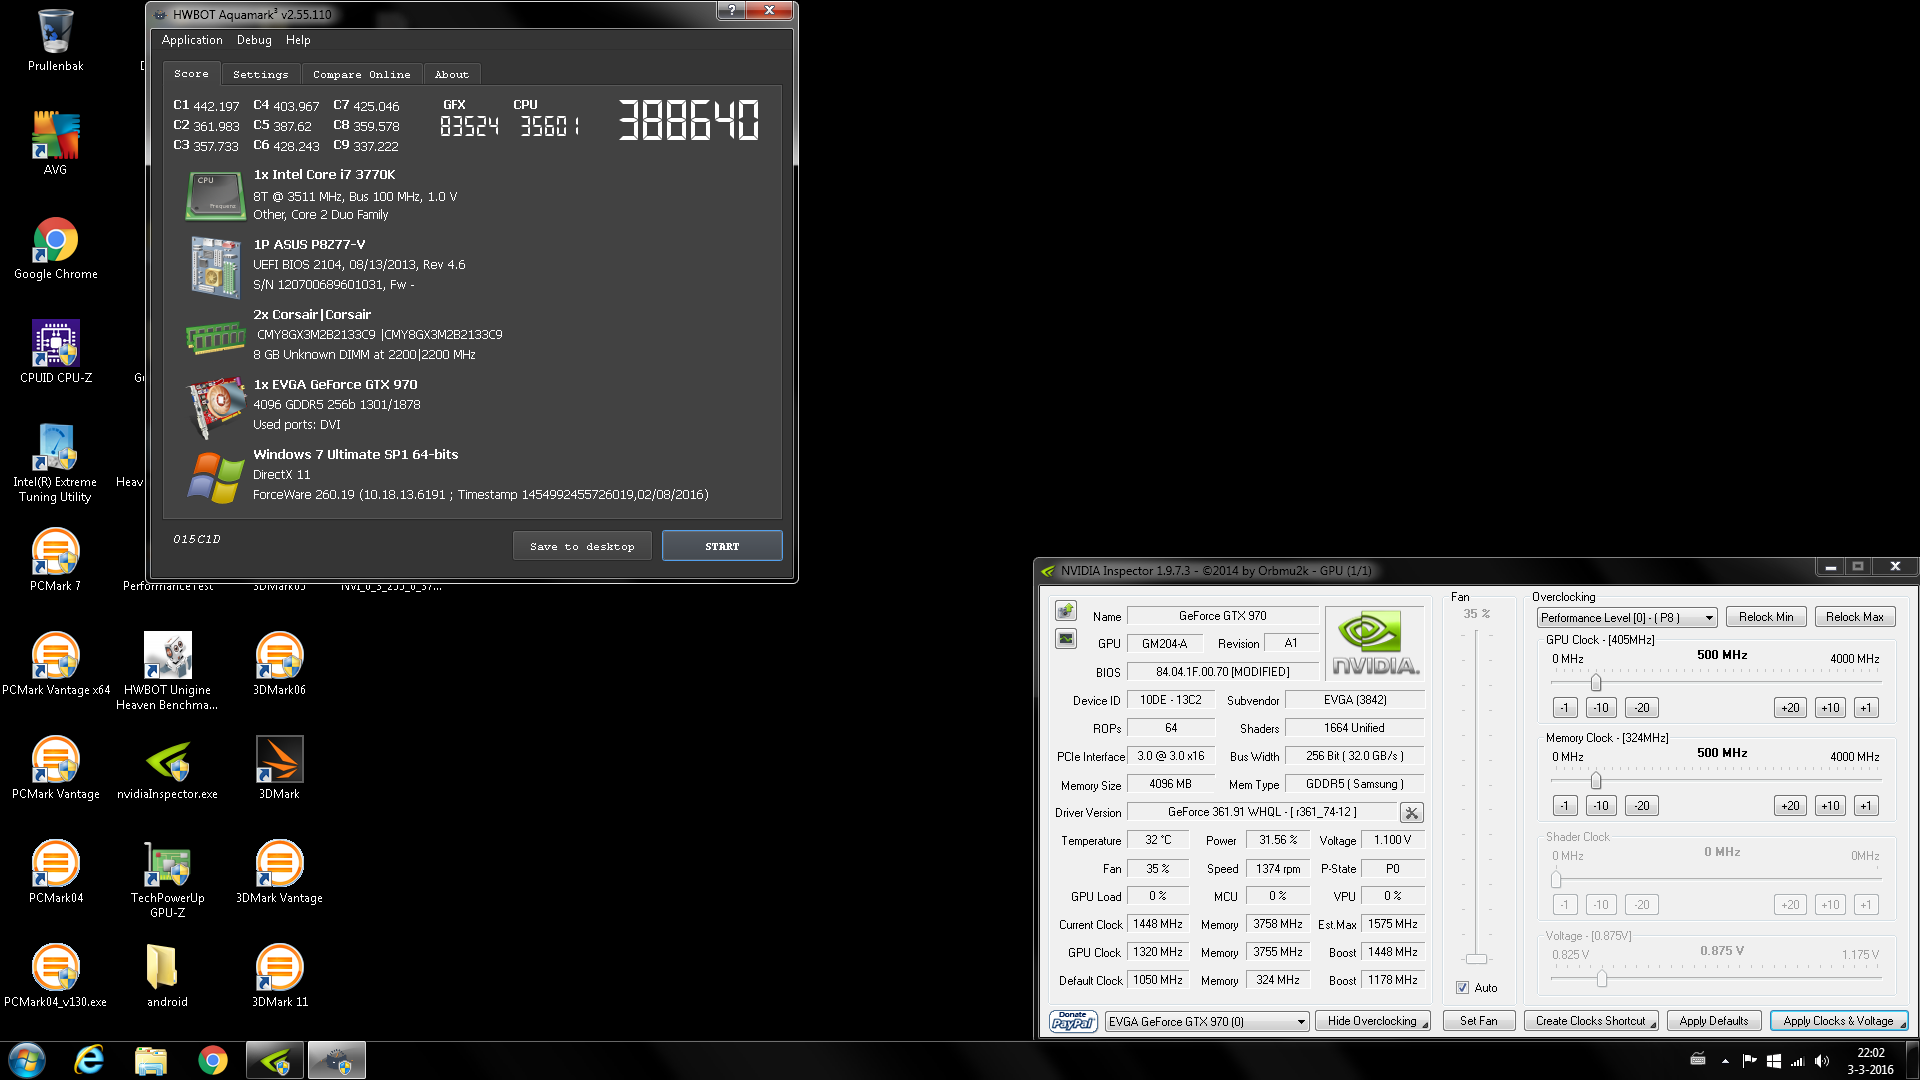Click the PayPal Donate button

coord(1073,1021)
